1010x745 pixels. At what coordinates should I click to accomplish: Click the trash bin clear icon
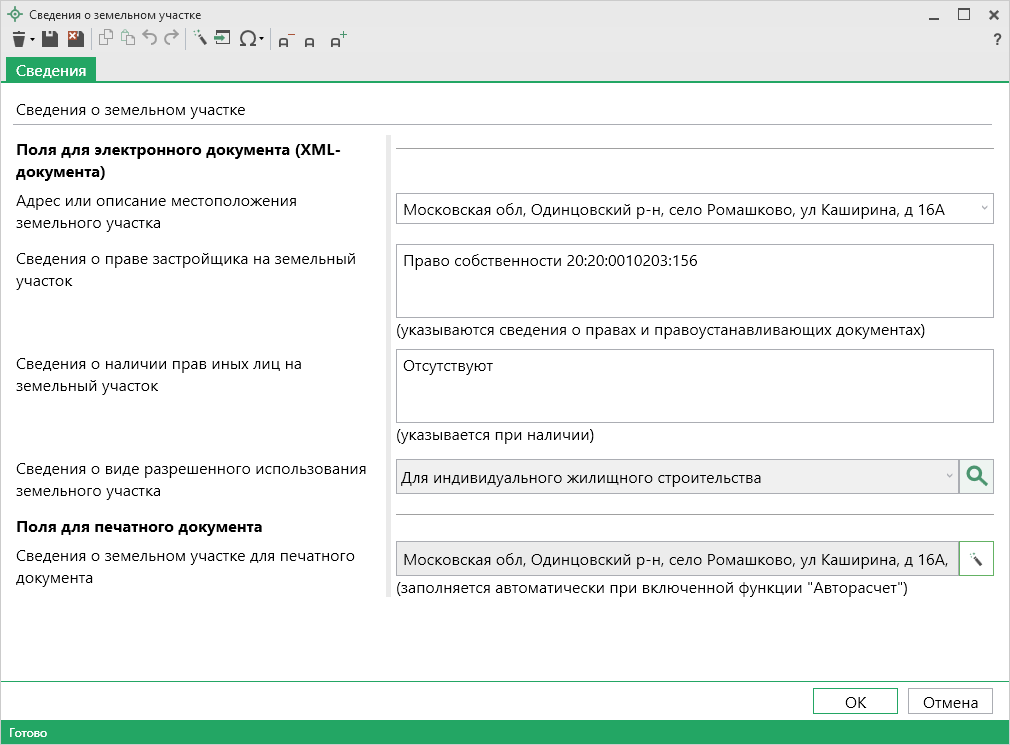click(x=19, y=39)
